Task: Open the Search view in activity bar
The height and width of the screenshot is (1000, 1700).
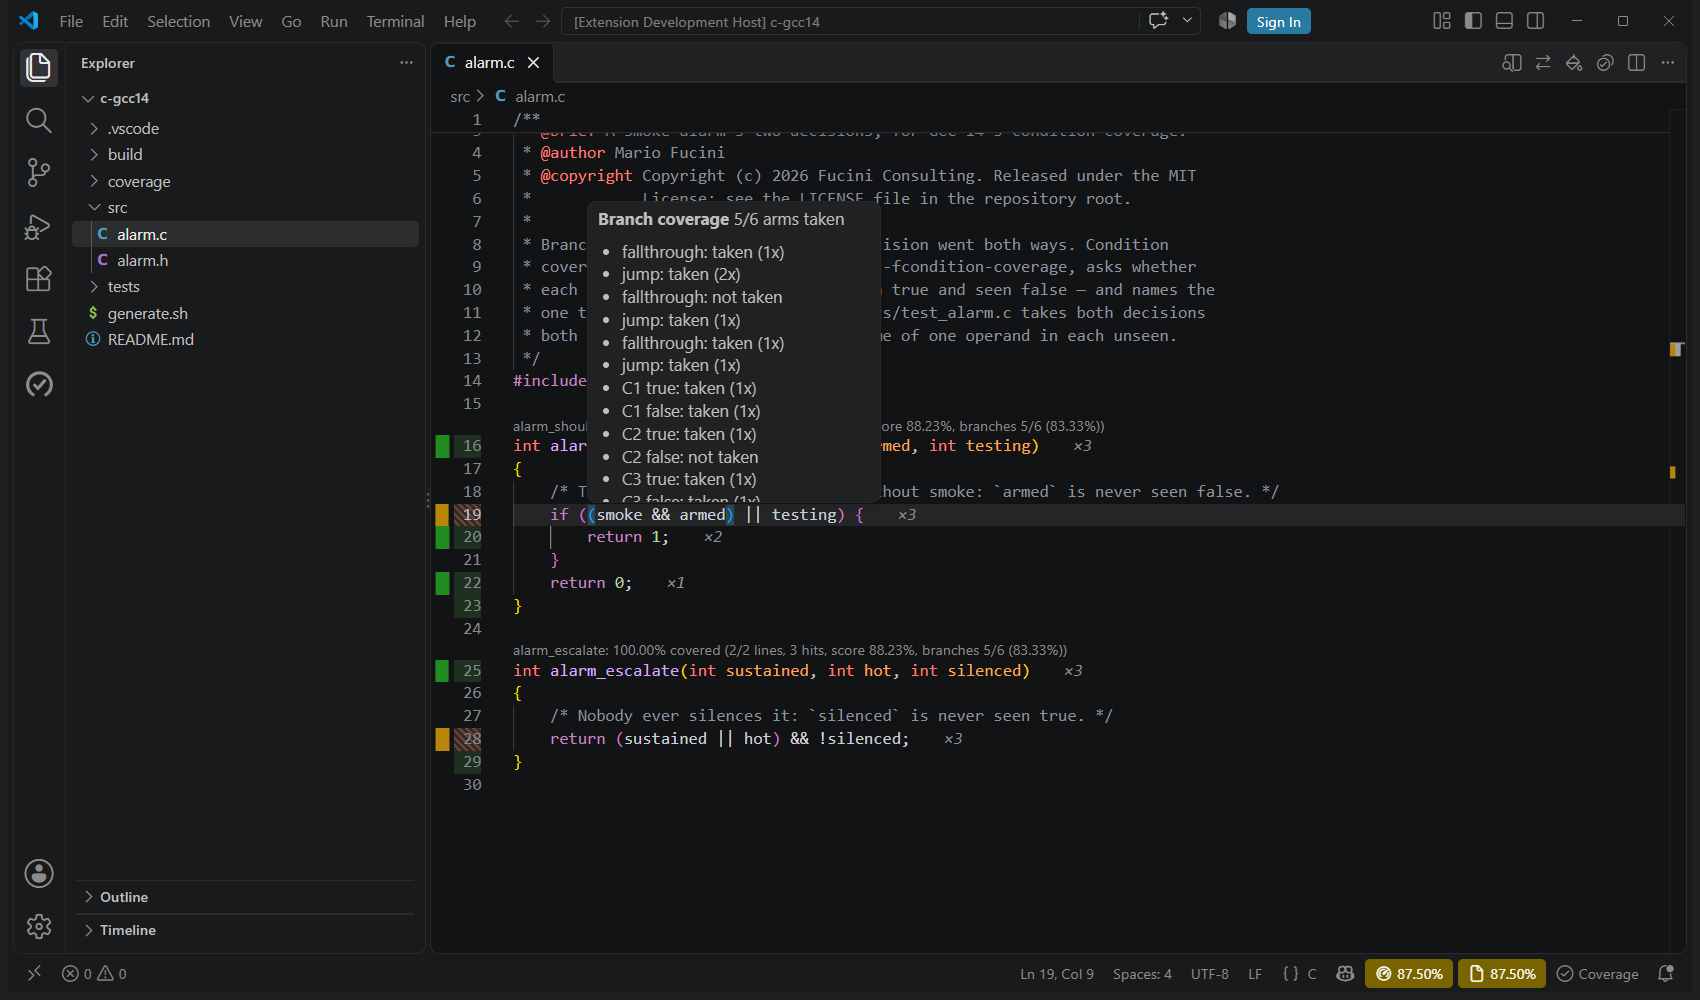Action: 38,121
